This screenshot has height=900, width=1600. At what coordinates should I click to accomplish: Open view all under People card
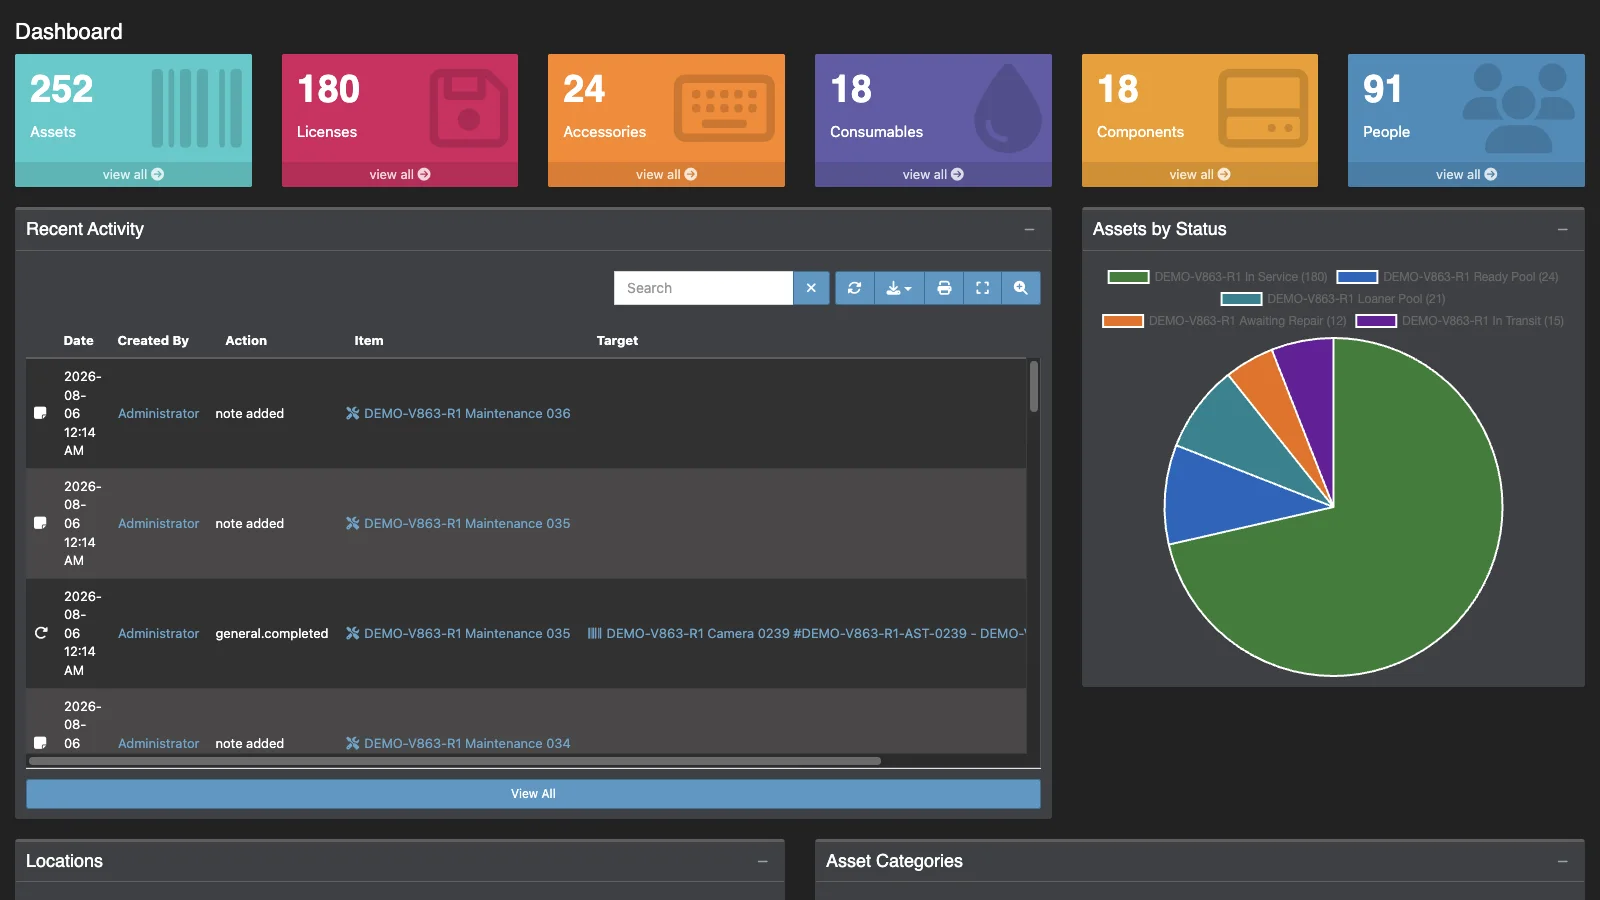(1466, 174)
